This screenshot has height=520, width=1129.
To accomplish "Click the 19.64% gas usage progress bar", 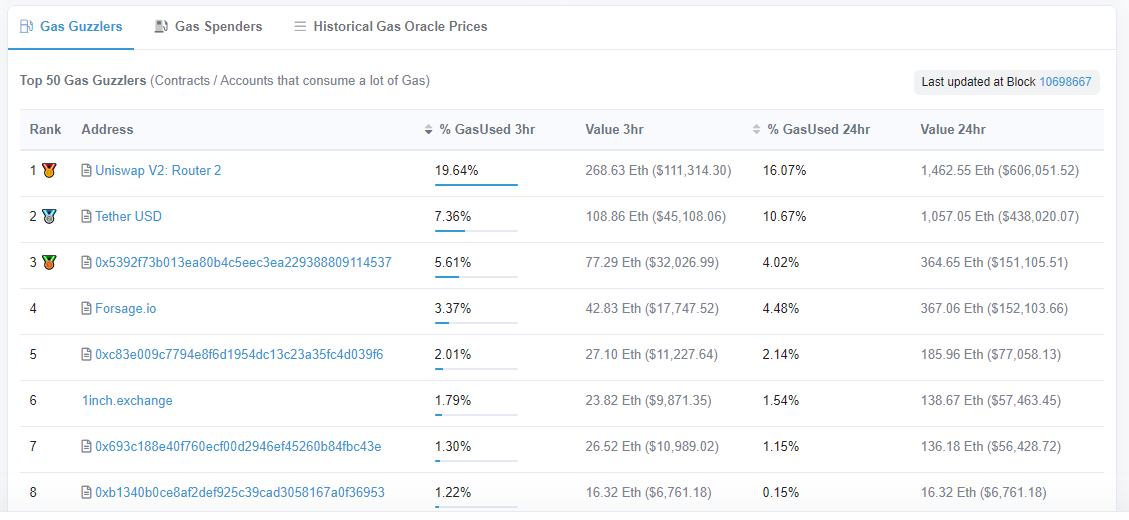I will 476,184.
